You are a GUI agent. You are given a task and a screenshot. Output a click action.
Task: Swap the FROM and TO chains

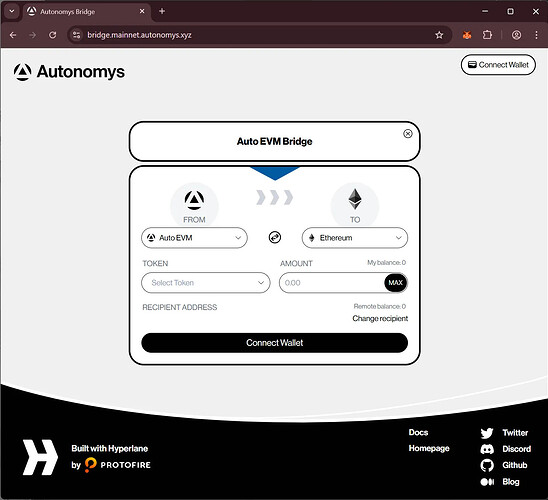click(x=275, y=238)
